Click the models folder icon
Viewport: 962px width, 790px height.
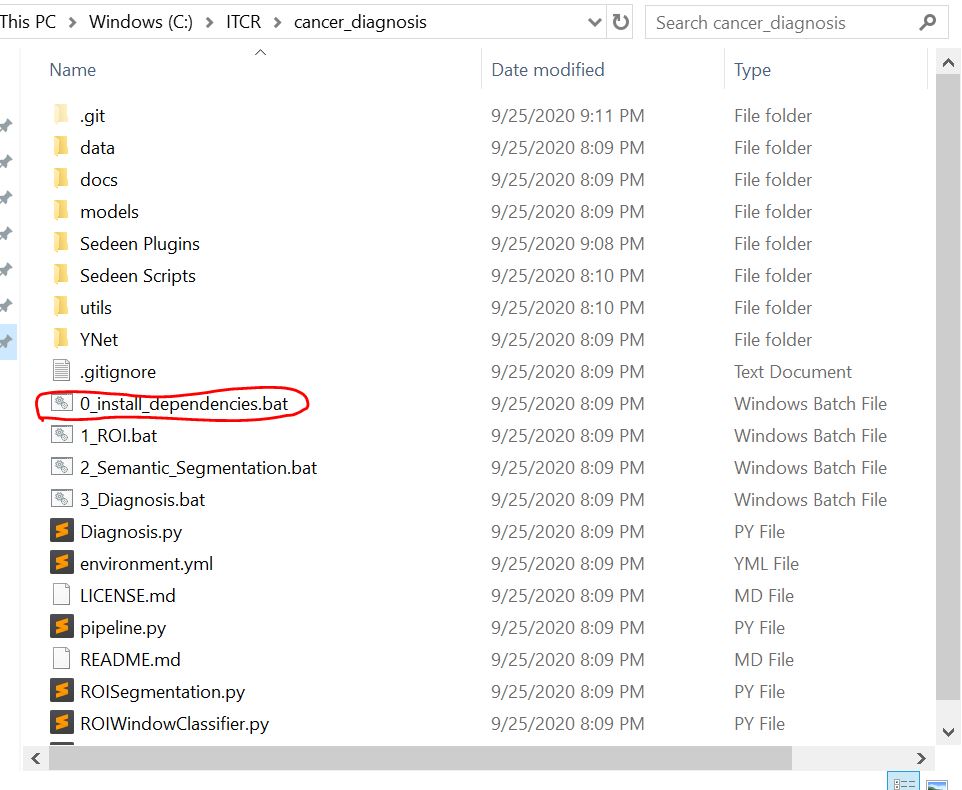61,210
